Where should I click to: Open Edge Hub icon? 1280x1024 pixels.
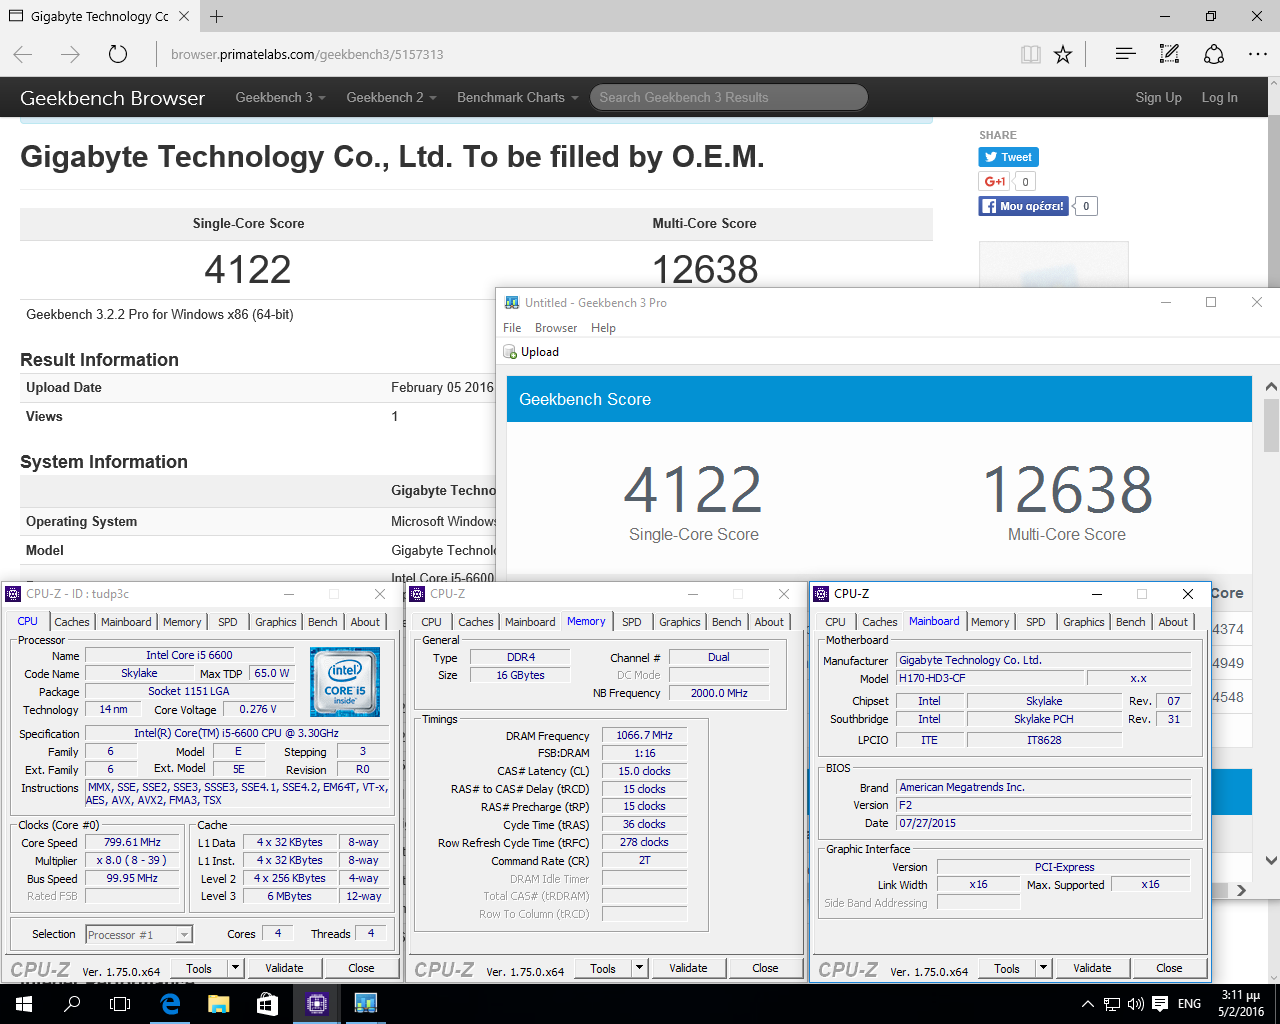coord(1125,54)
